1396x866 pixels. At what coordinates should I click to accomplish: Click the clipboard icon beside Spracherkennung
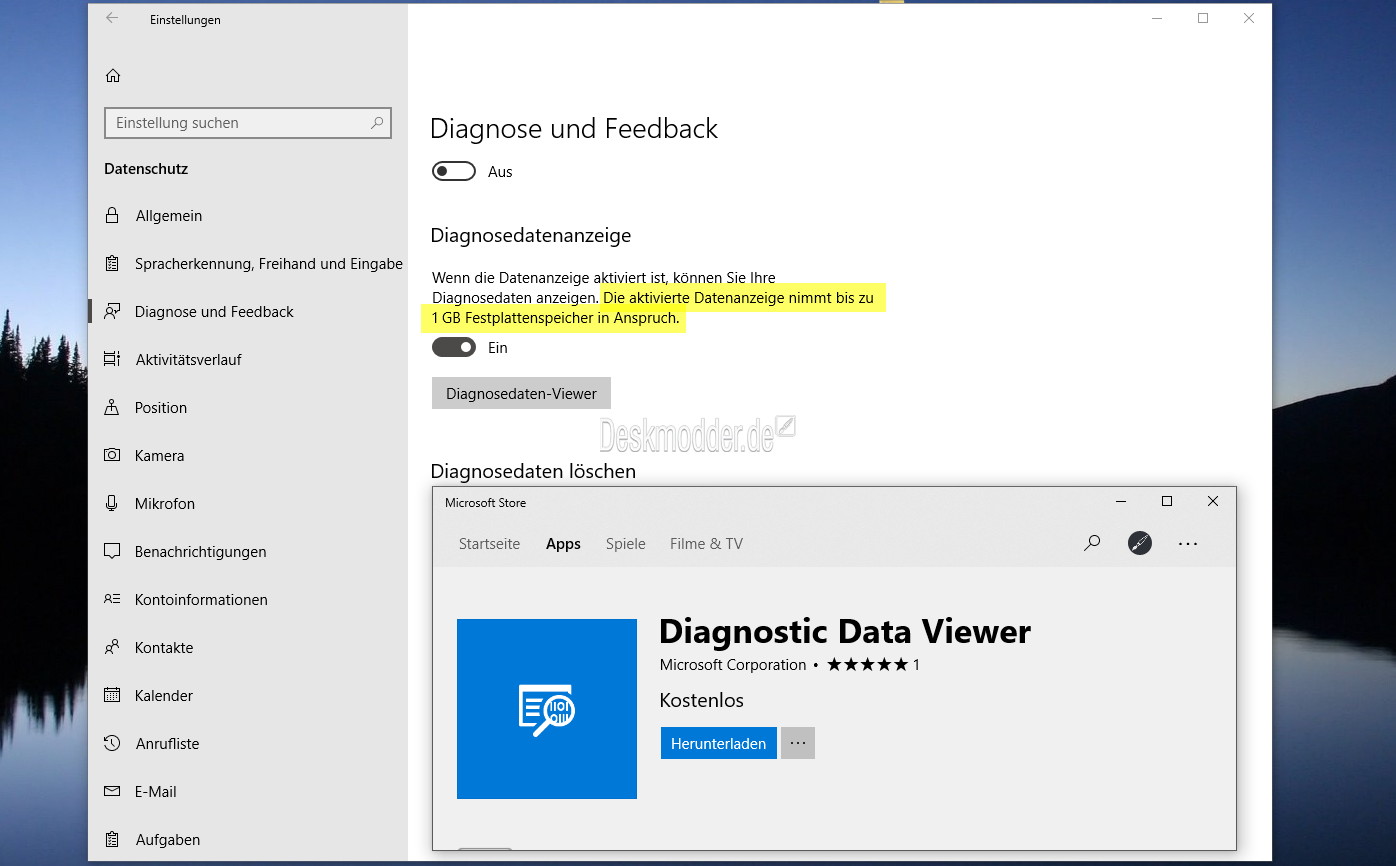tap(113, 263)
